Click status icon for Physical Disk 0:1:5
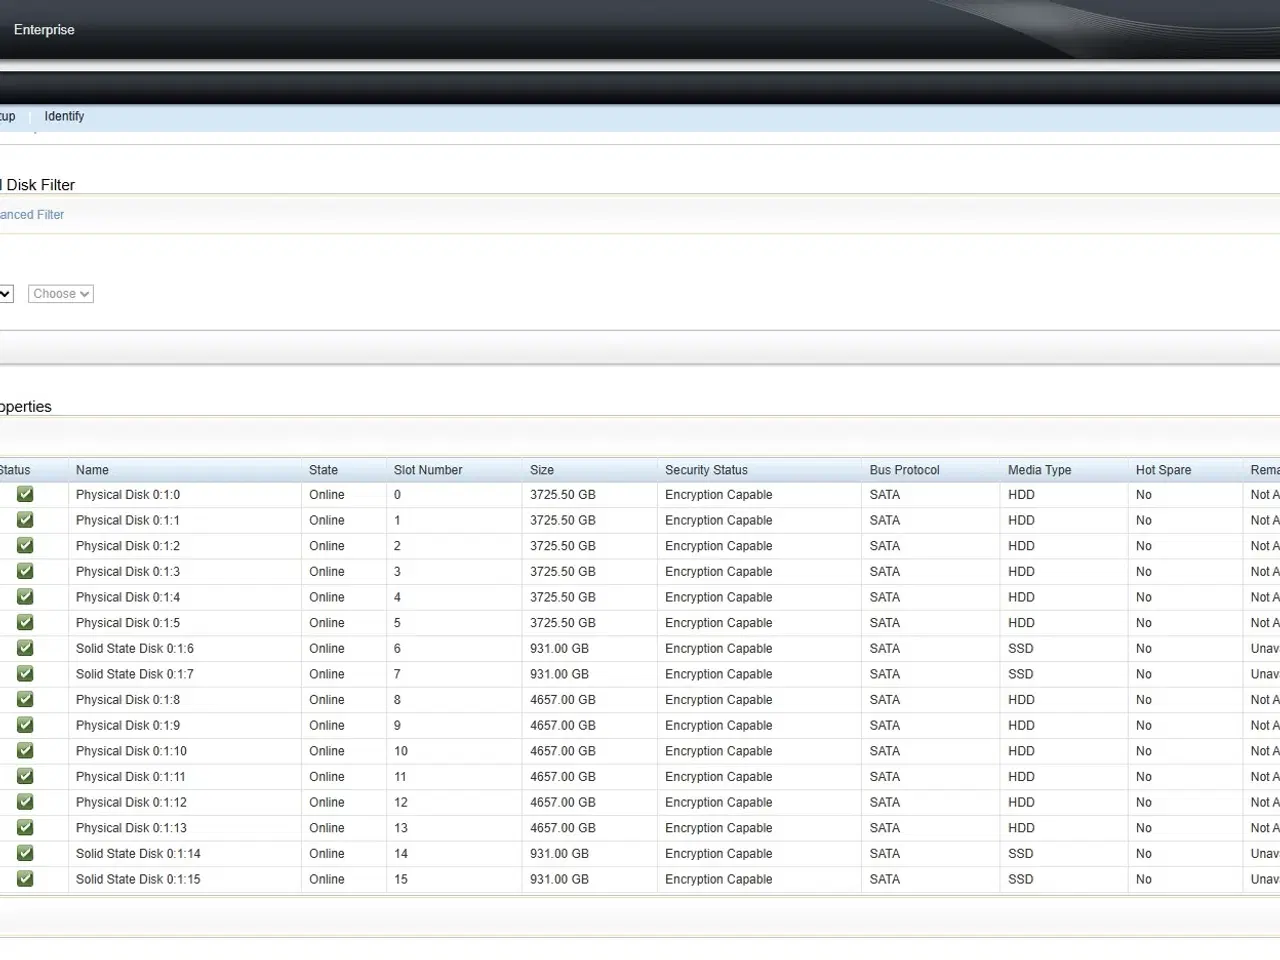 click(x=25, y=622)
